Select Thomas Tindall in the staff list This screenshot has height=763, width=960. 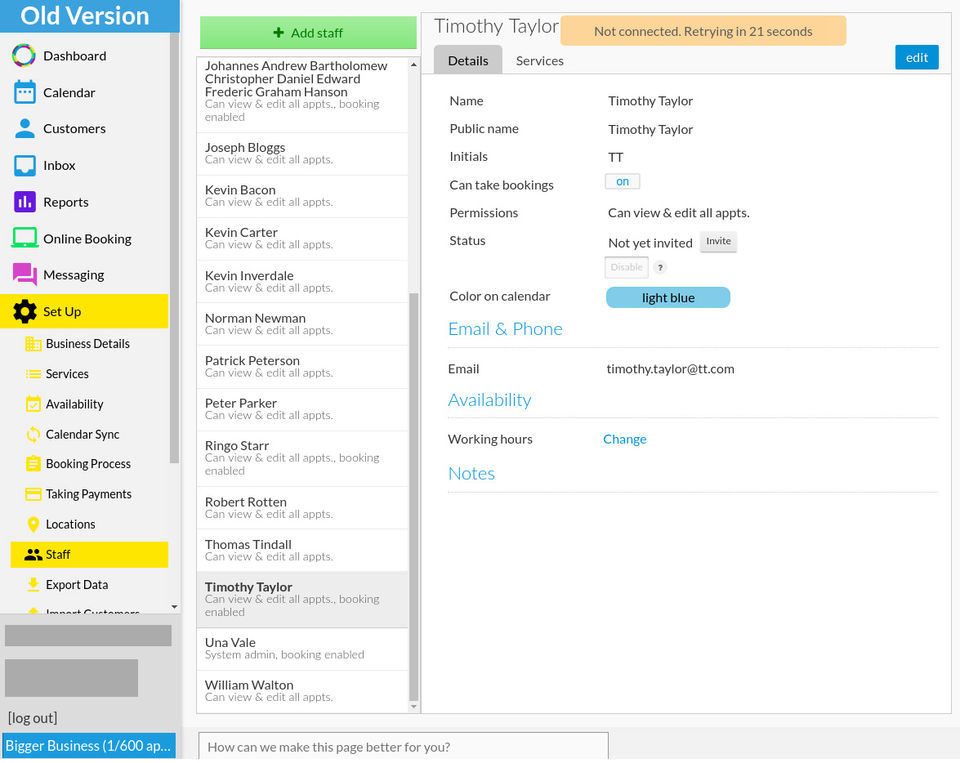(302, 551)
